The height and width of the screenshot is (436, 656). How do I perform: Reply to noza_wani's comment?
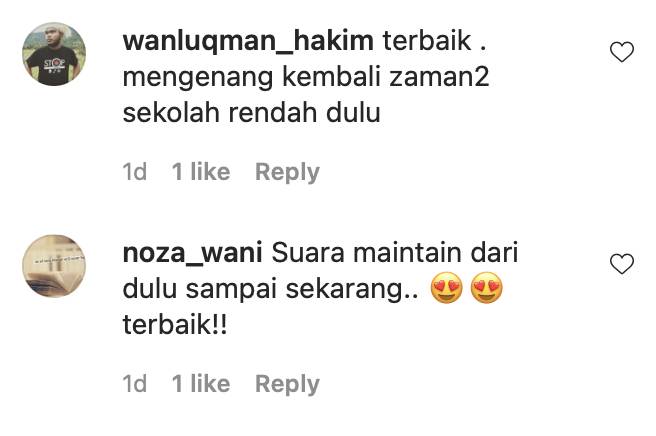click(x=287, y=384)
